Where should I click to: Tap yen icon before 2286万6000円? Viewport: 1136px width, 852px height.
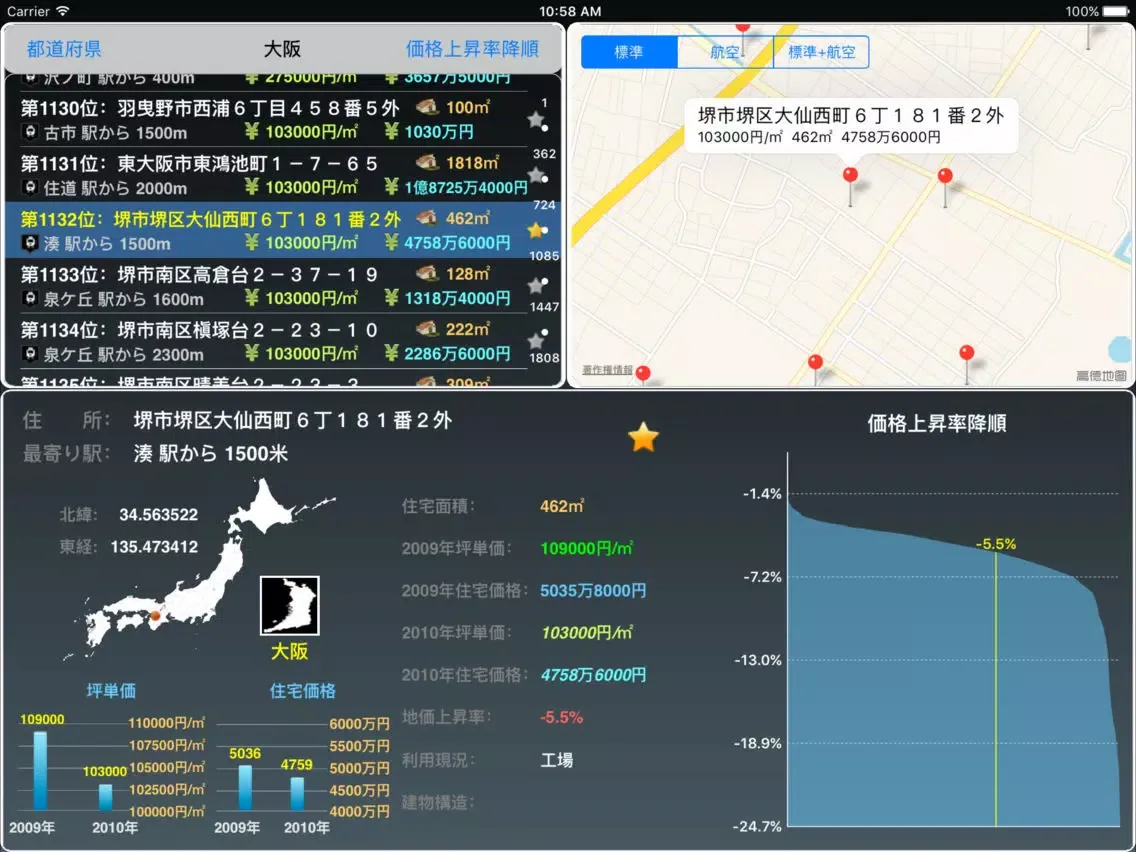391,353
